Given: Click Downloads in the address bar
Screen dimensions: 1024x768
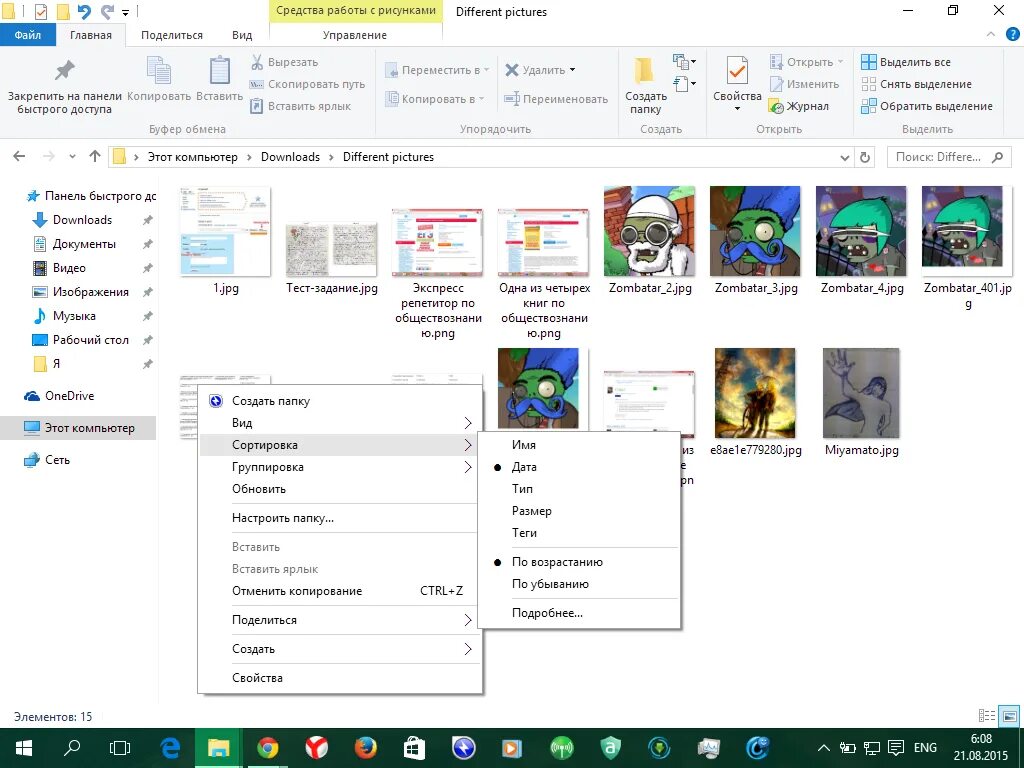Looking at the screenshot, I should click(x=291, y=157).
